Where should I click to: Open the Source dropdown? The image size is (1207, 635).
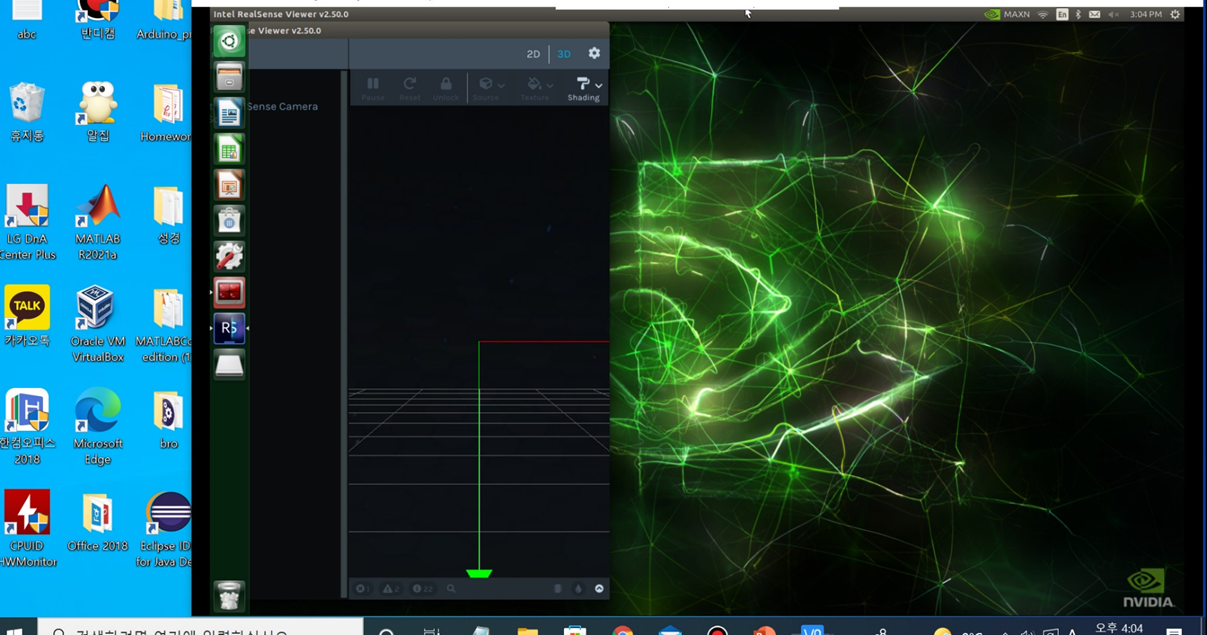487,88
